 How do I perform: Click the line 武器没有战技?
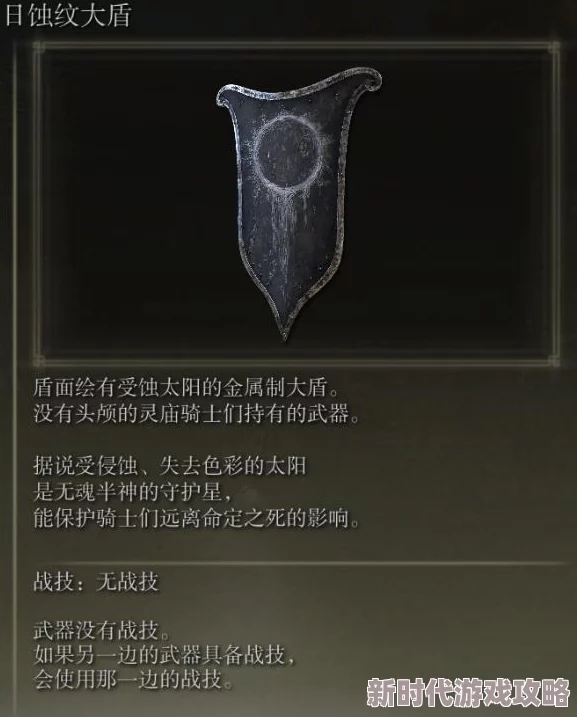(x=102, y=631)
